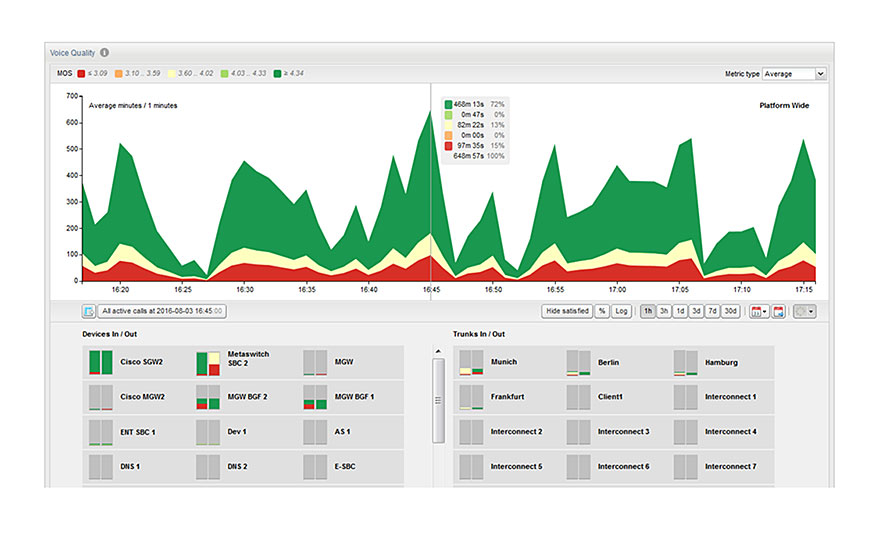The image size is (880, 533).
Task: Click the Average minutes / 1 minutes label
Action: [x=133, y=105]
